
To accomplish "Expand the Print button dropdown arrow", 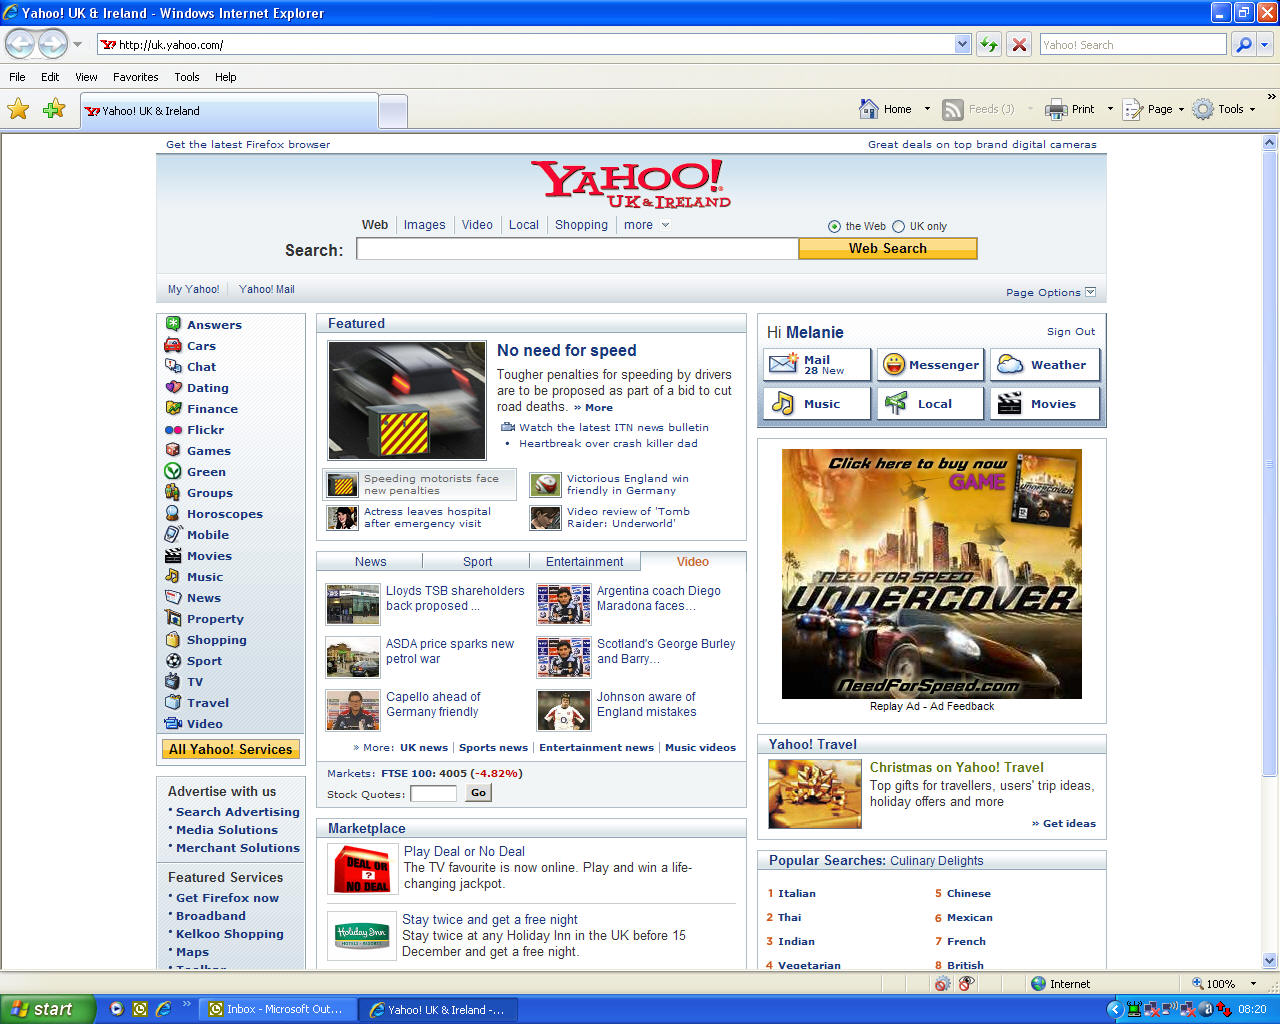I will [x=1110, y=109].
